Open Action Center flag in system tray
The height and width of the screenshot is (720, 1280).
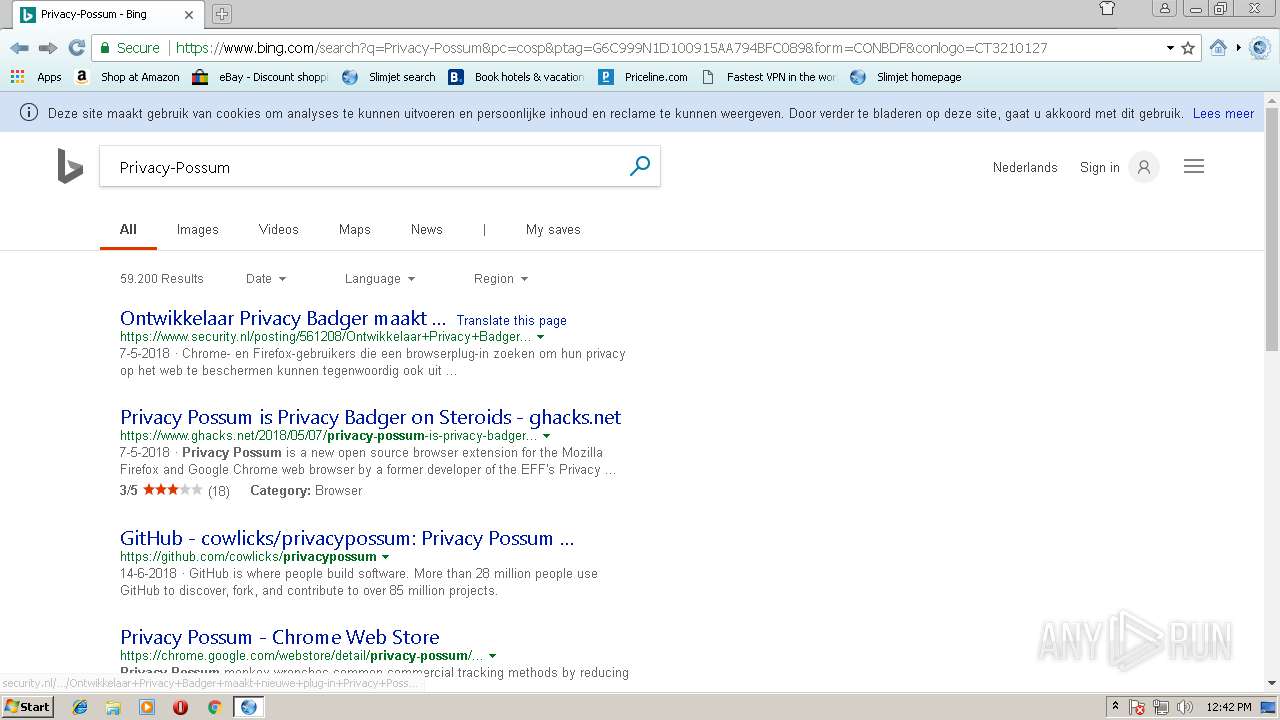(x=1137, y=707)
